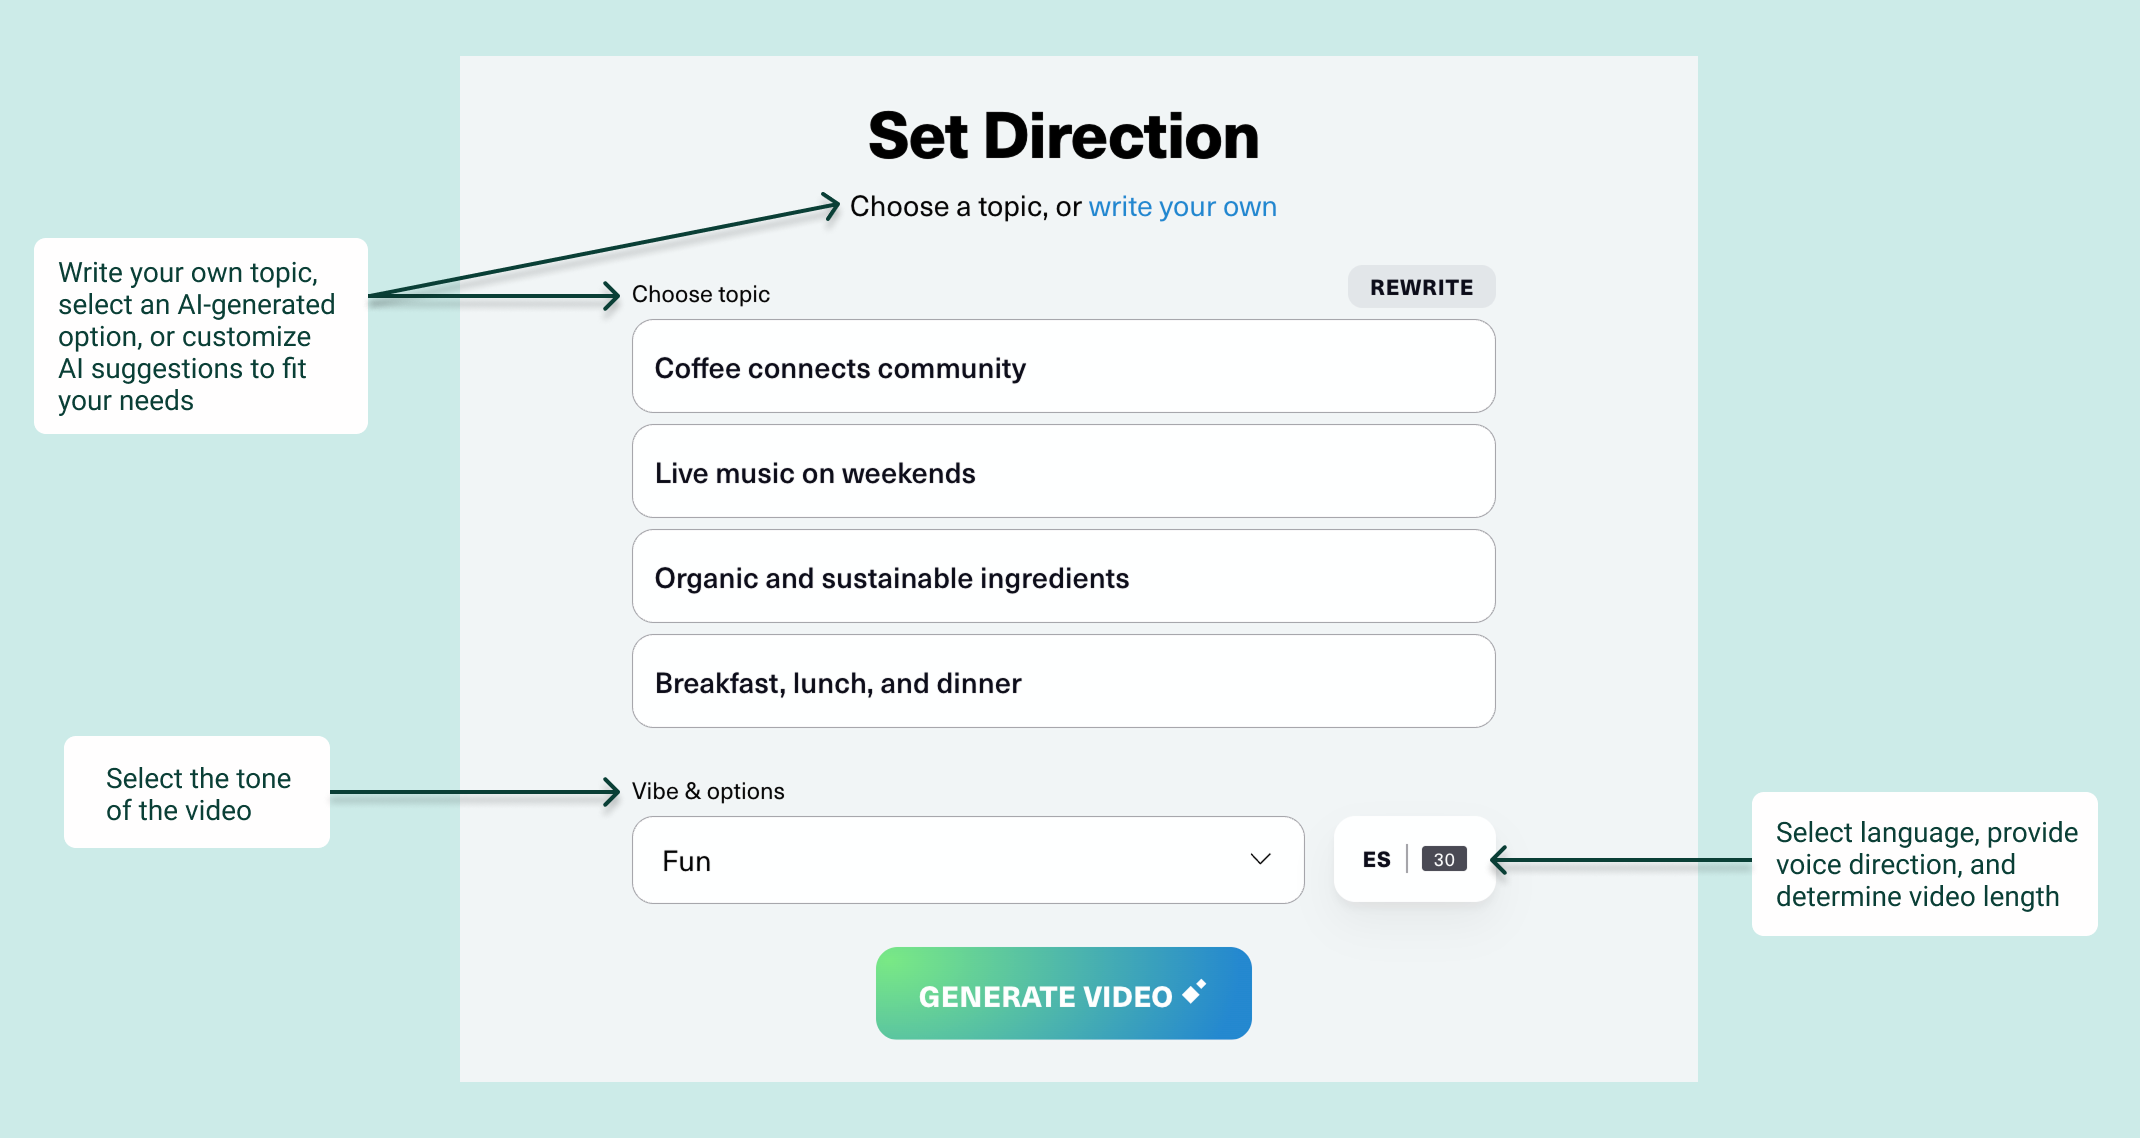The image size is (2140, 1138).
Task: Click the "Select language" callout box
Action: coord(1924,864)
